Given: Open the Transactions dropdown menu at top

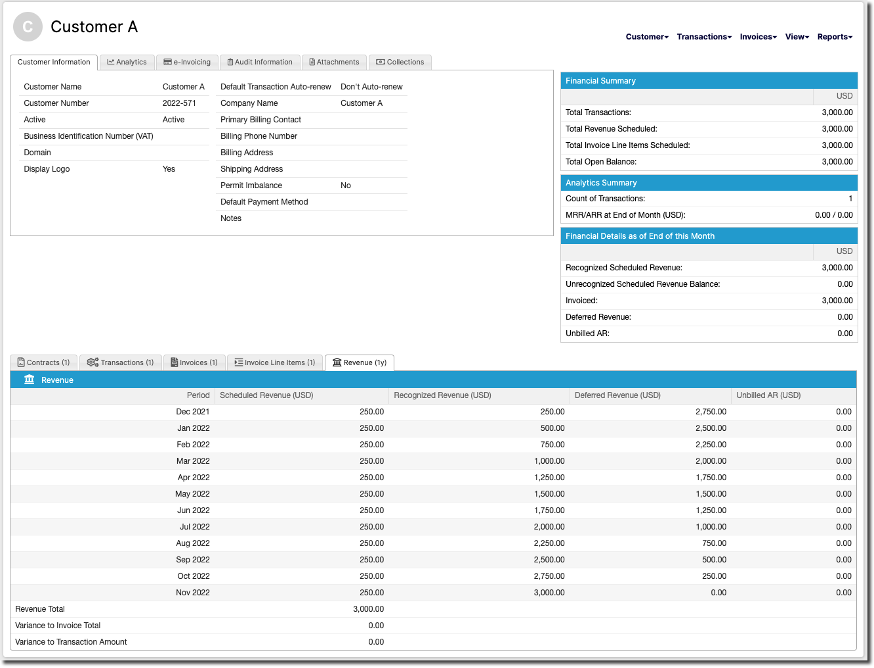Looking at the screenshot, I should tap(704, 37).
